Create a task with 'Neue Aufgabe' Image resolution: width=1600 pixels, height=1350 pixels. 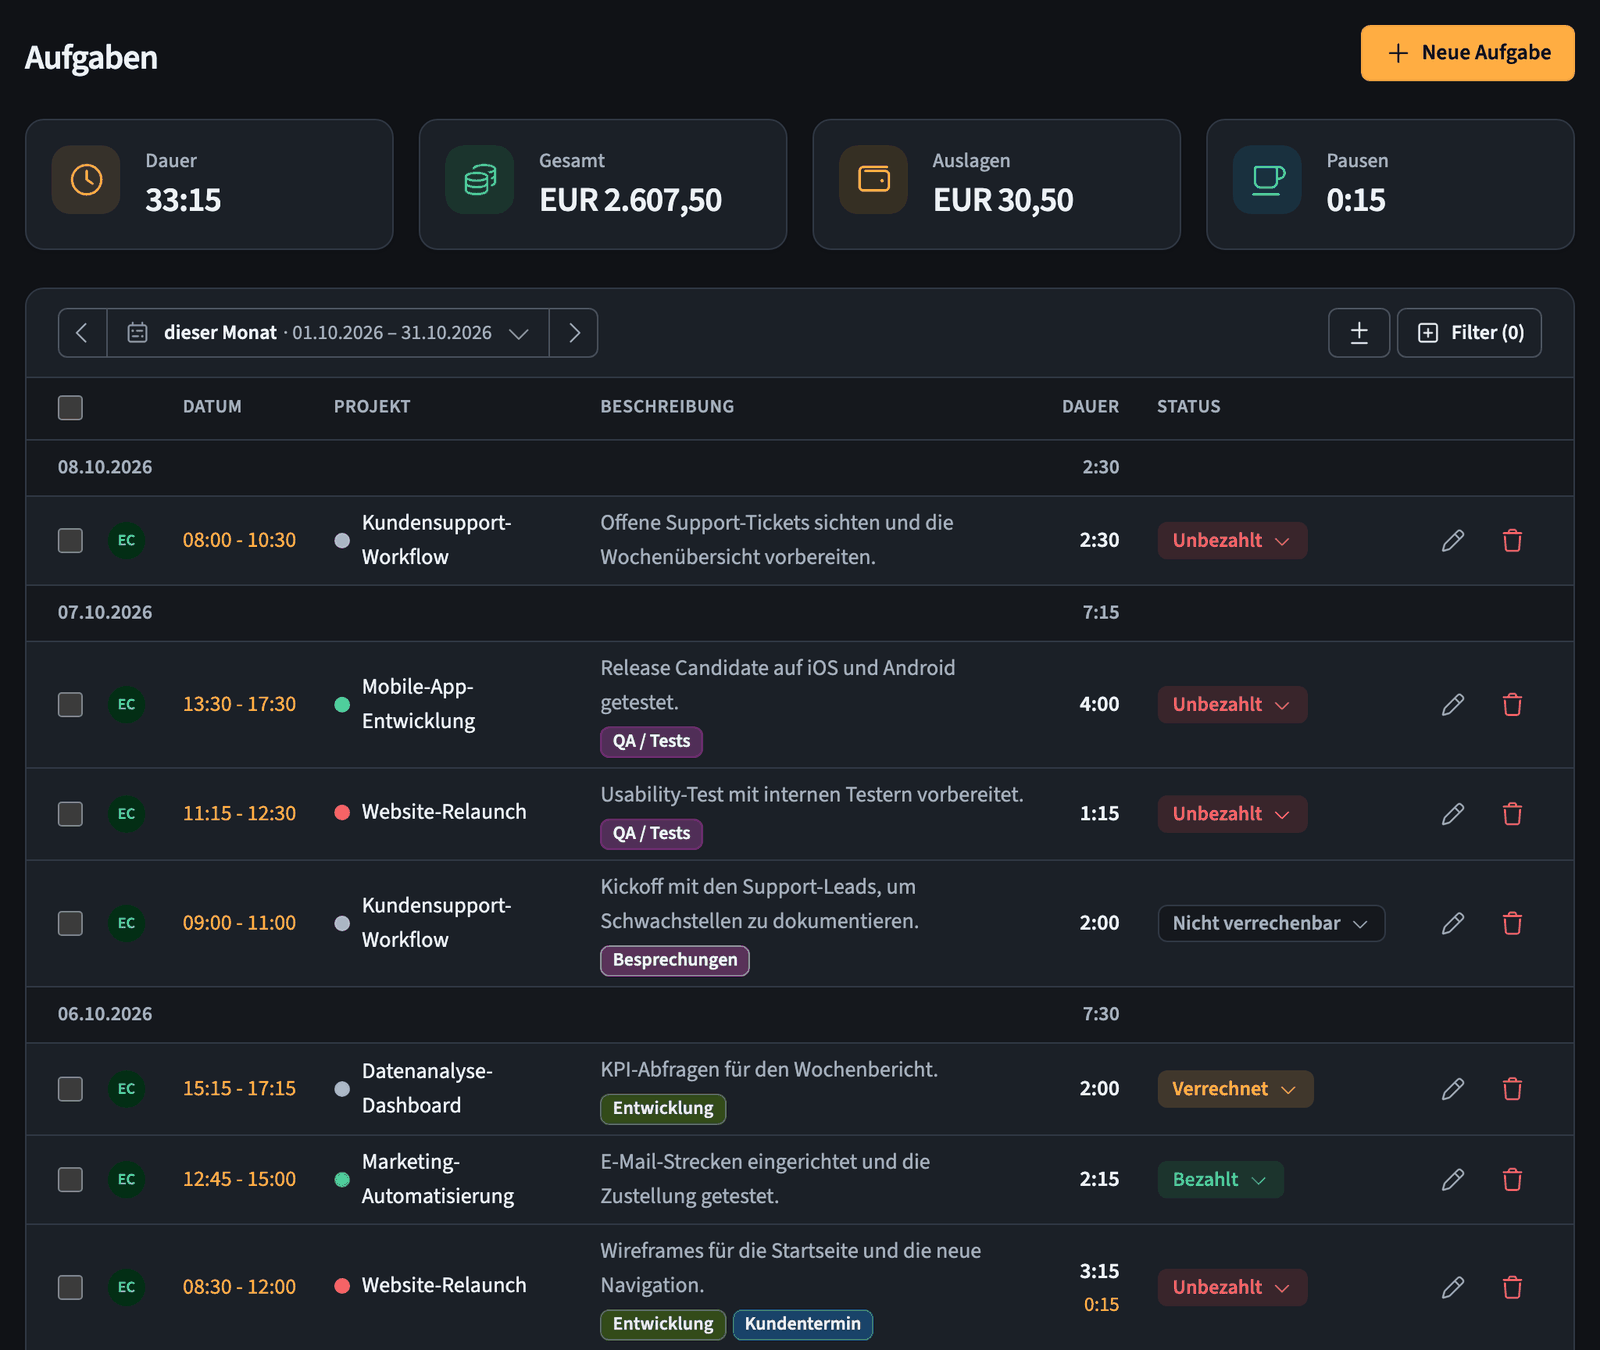(1467, 53)
